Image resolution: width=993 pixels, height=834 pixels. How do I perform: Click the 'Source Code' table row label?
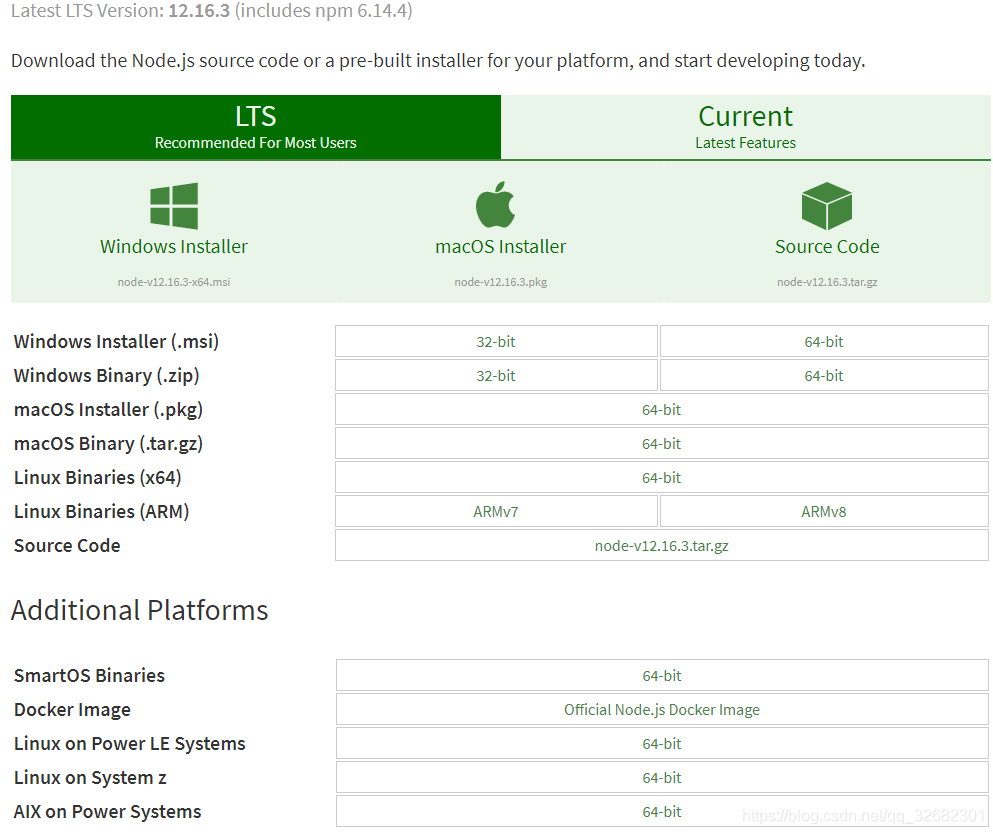[67, 546]
